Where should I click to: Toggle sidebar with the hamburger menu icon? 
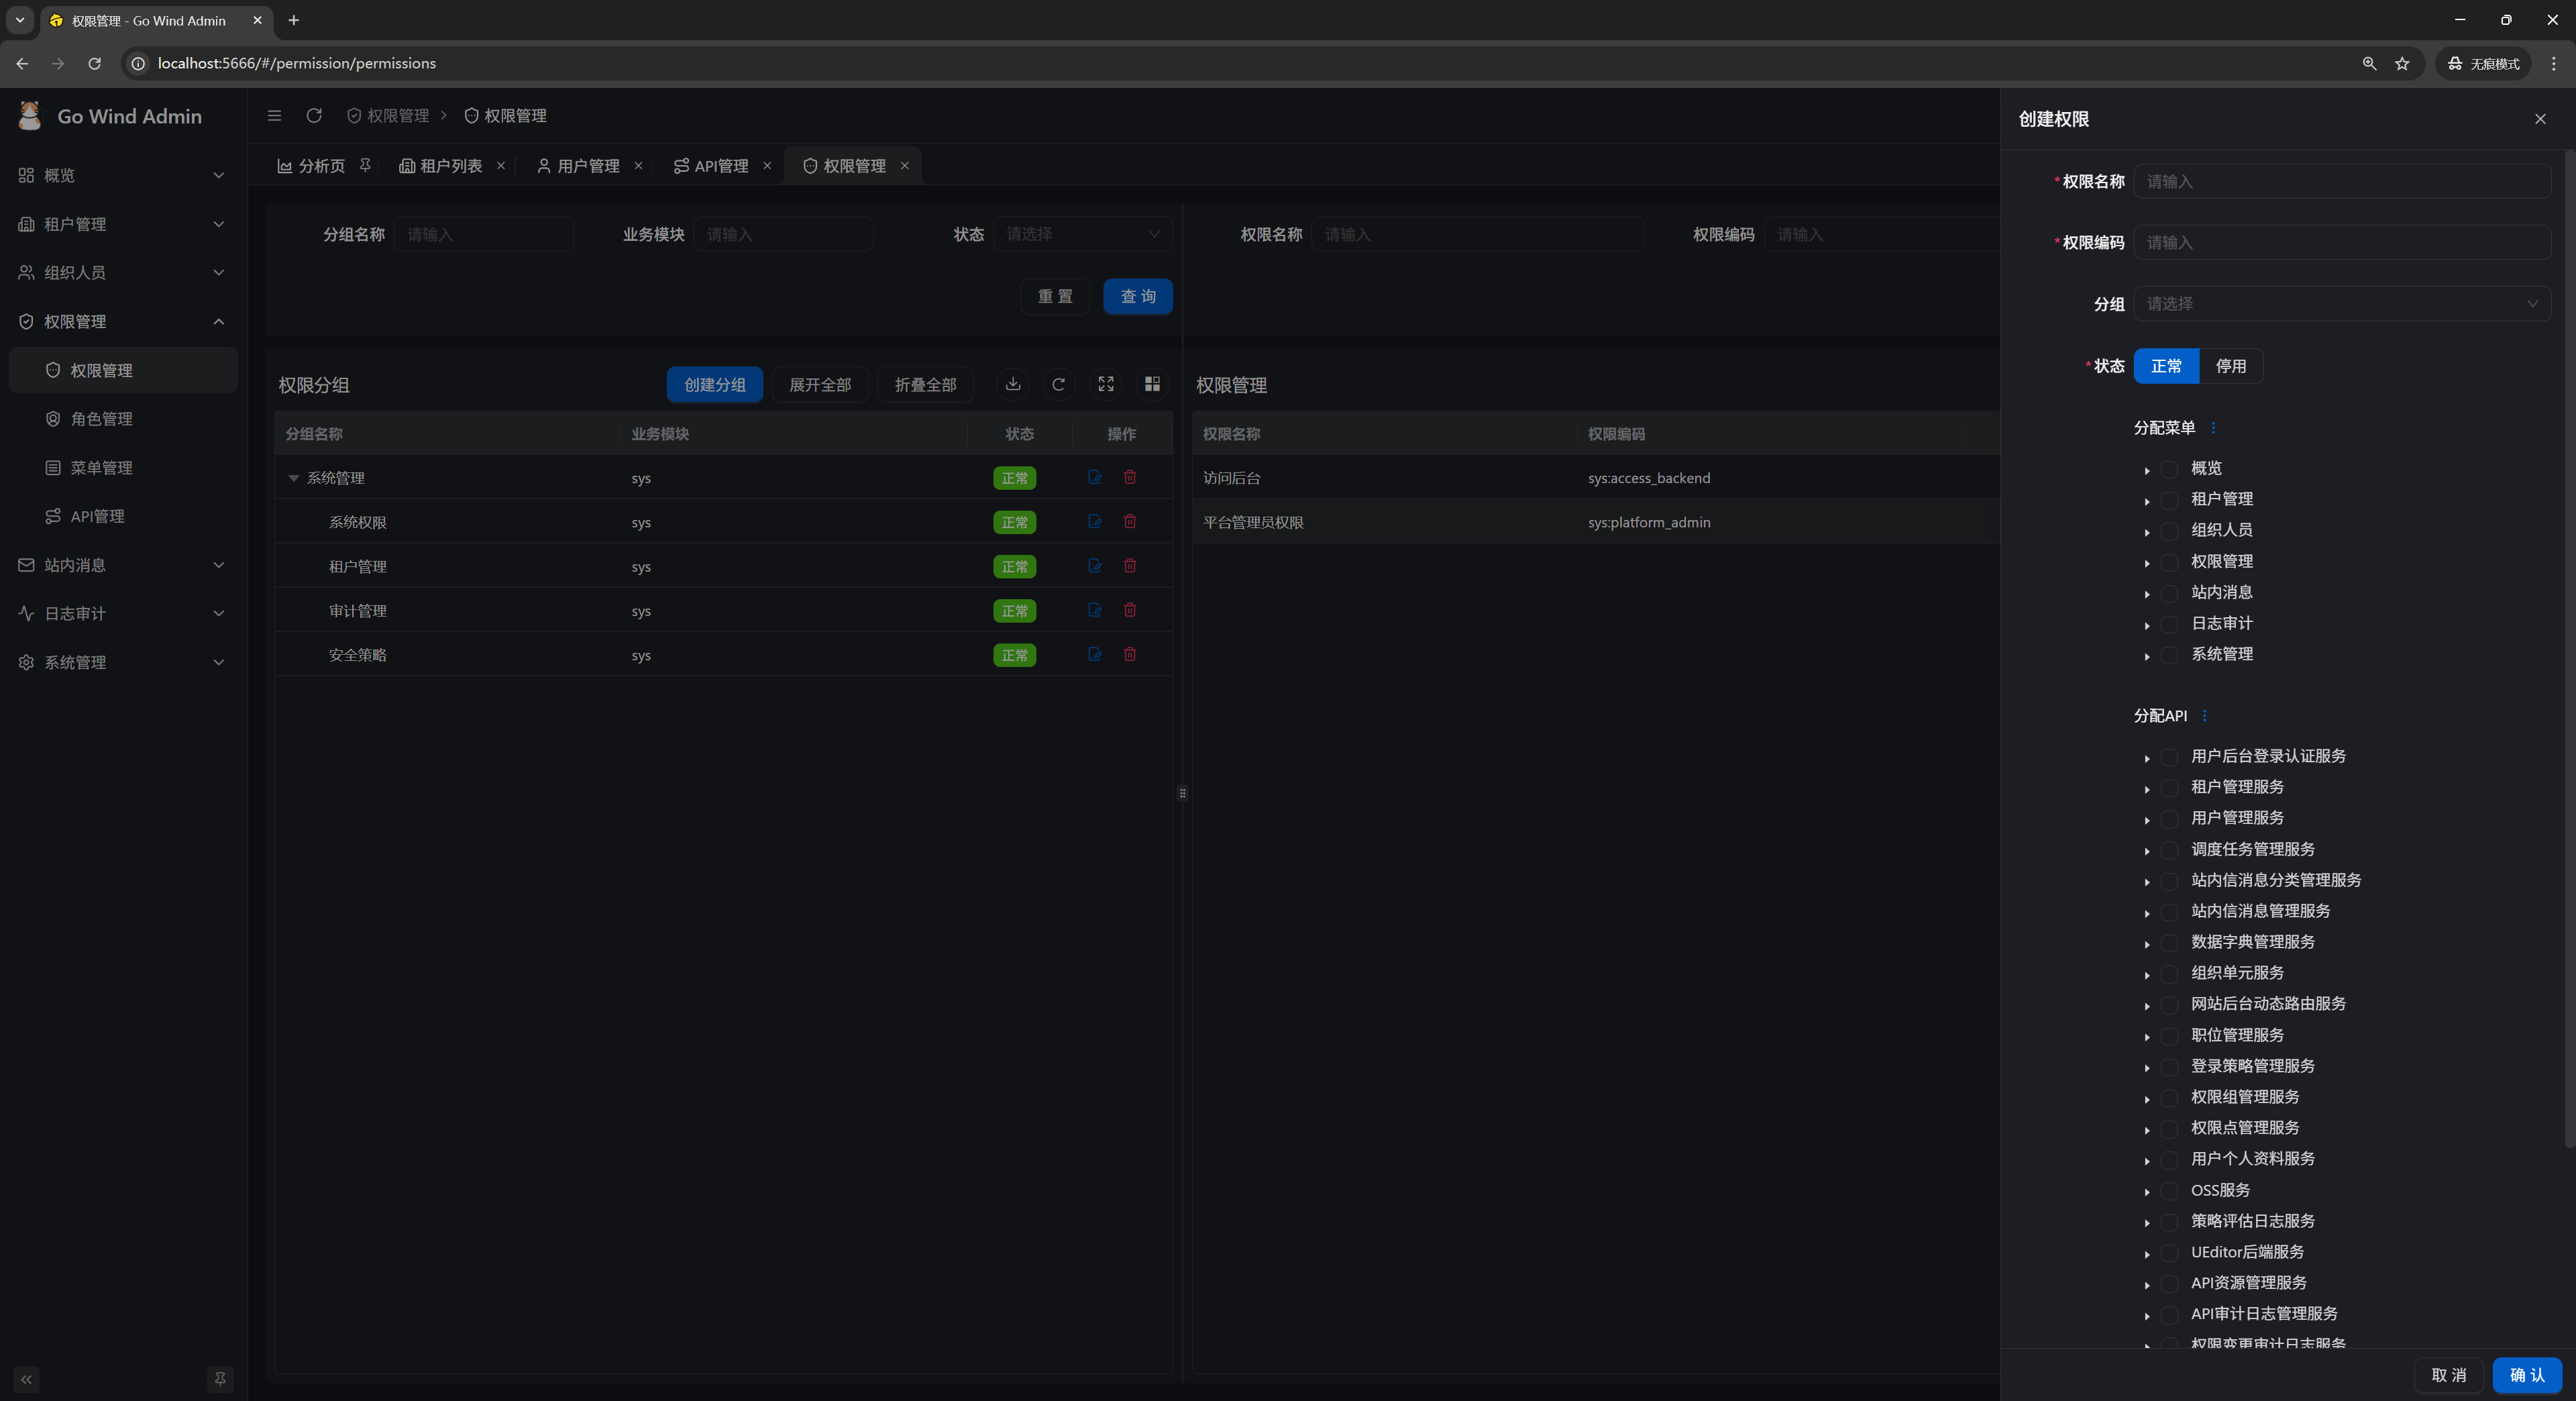point(274,116)
